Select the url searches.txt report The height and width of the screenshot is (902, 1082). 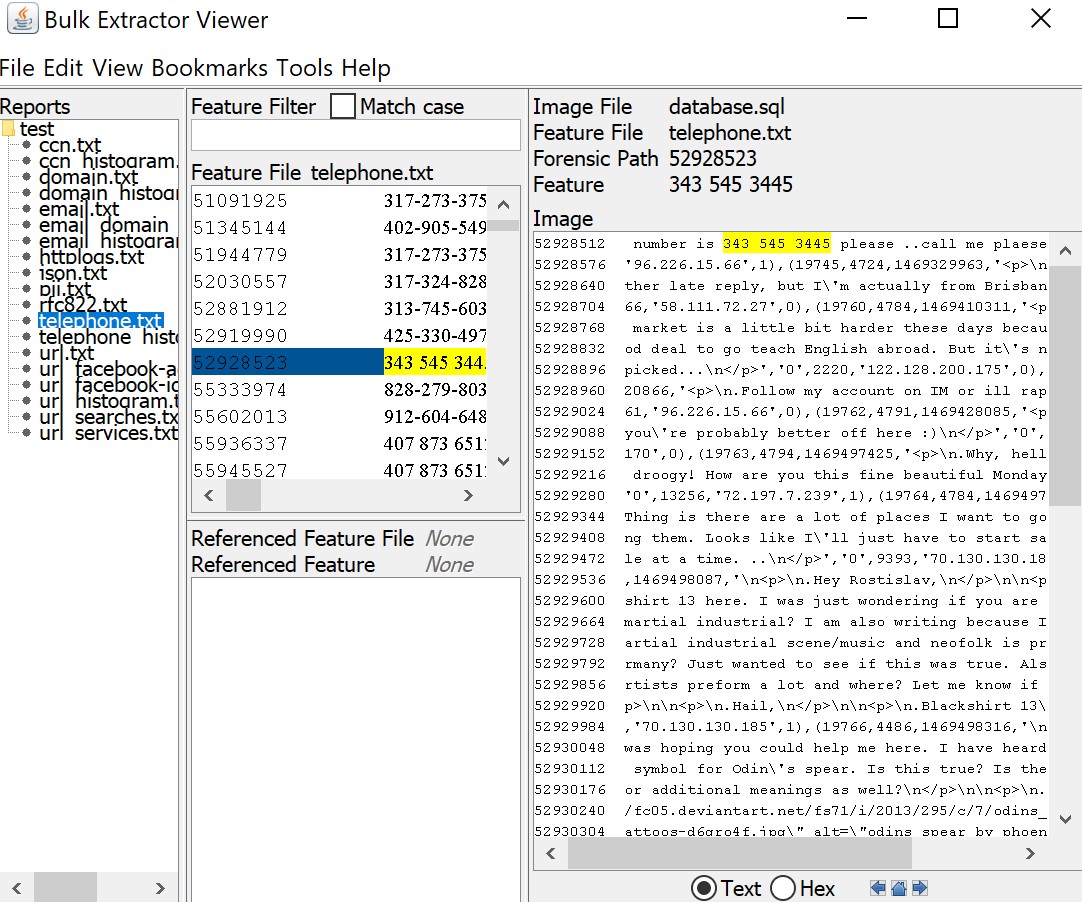coord(100,417)
